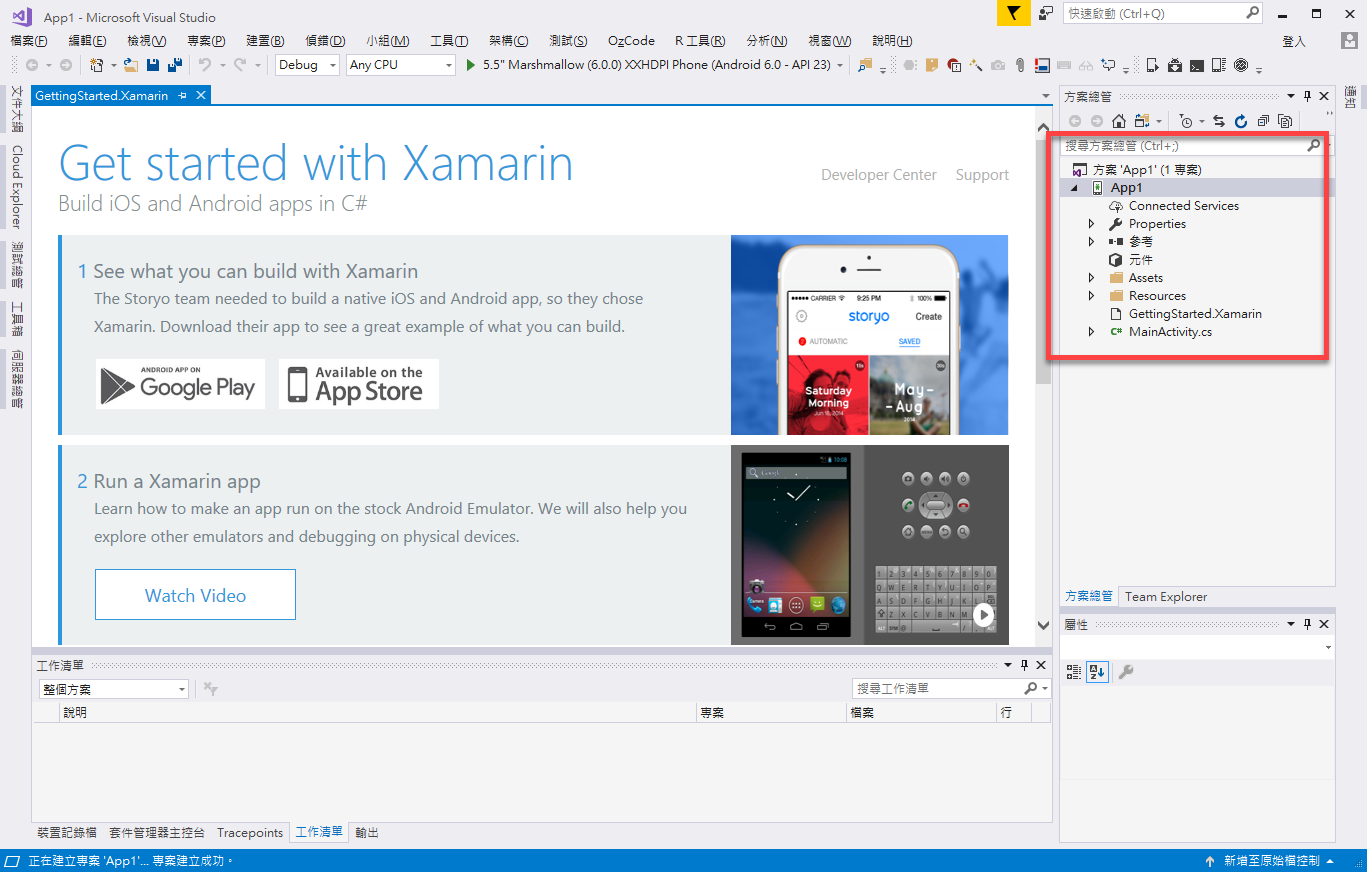The image size is (1367, 872).
Task: Click the Redo arrow icon
Action: click(x=240, y=65)
